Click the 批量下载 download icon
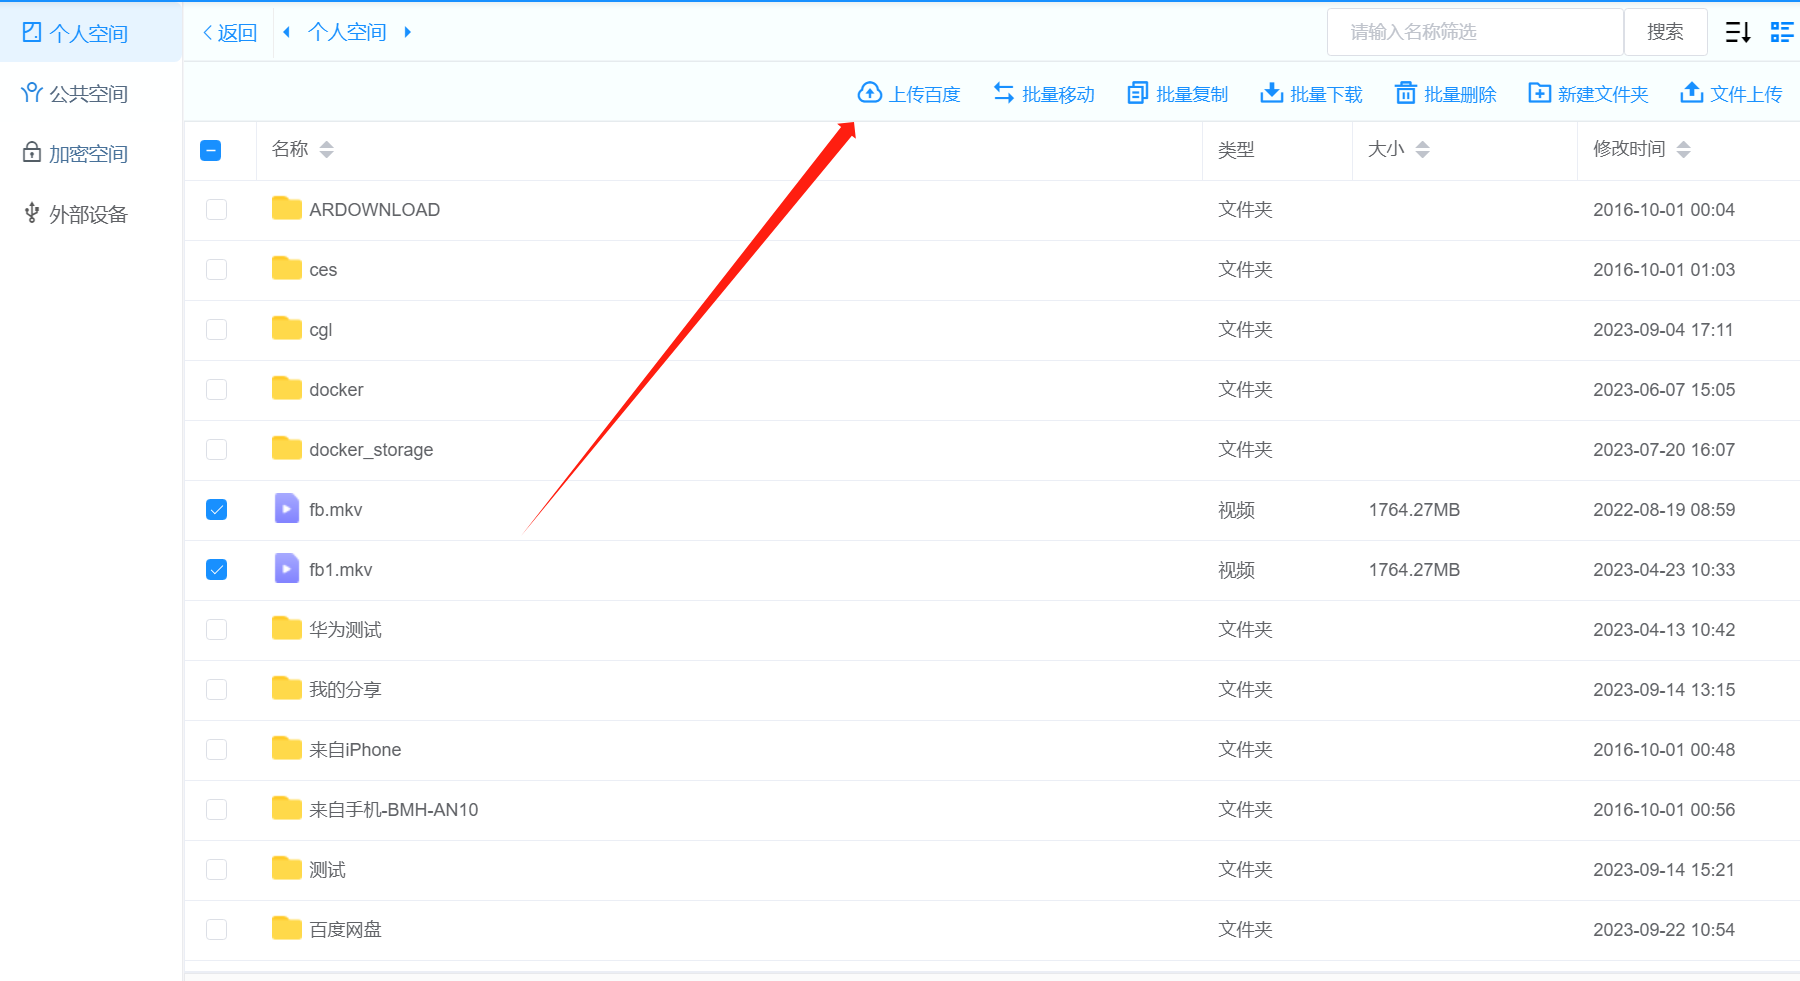Image resolution: width=1800 pixels, height=981 pixels. (x=1271, y=93)
